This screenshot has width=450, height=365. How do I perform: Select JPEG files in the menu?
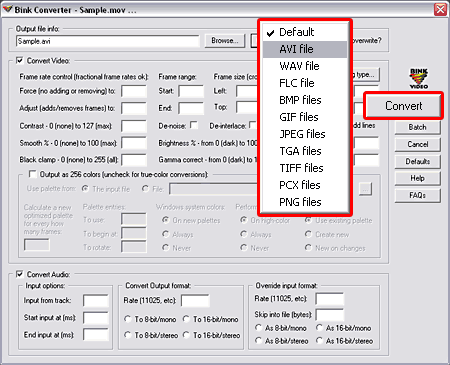[305, 134]
